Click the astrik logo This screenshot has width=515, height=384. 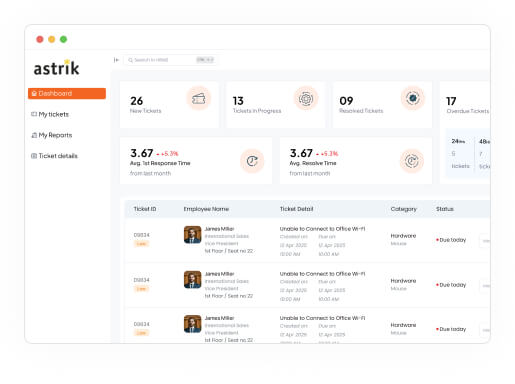[57, 68]
